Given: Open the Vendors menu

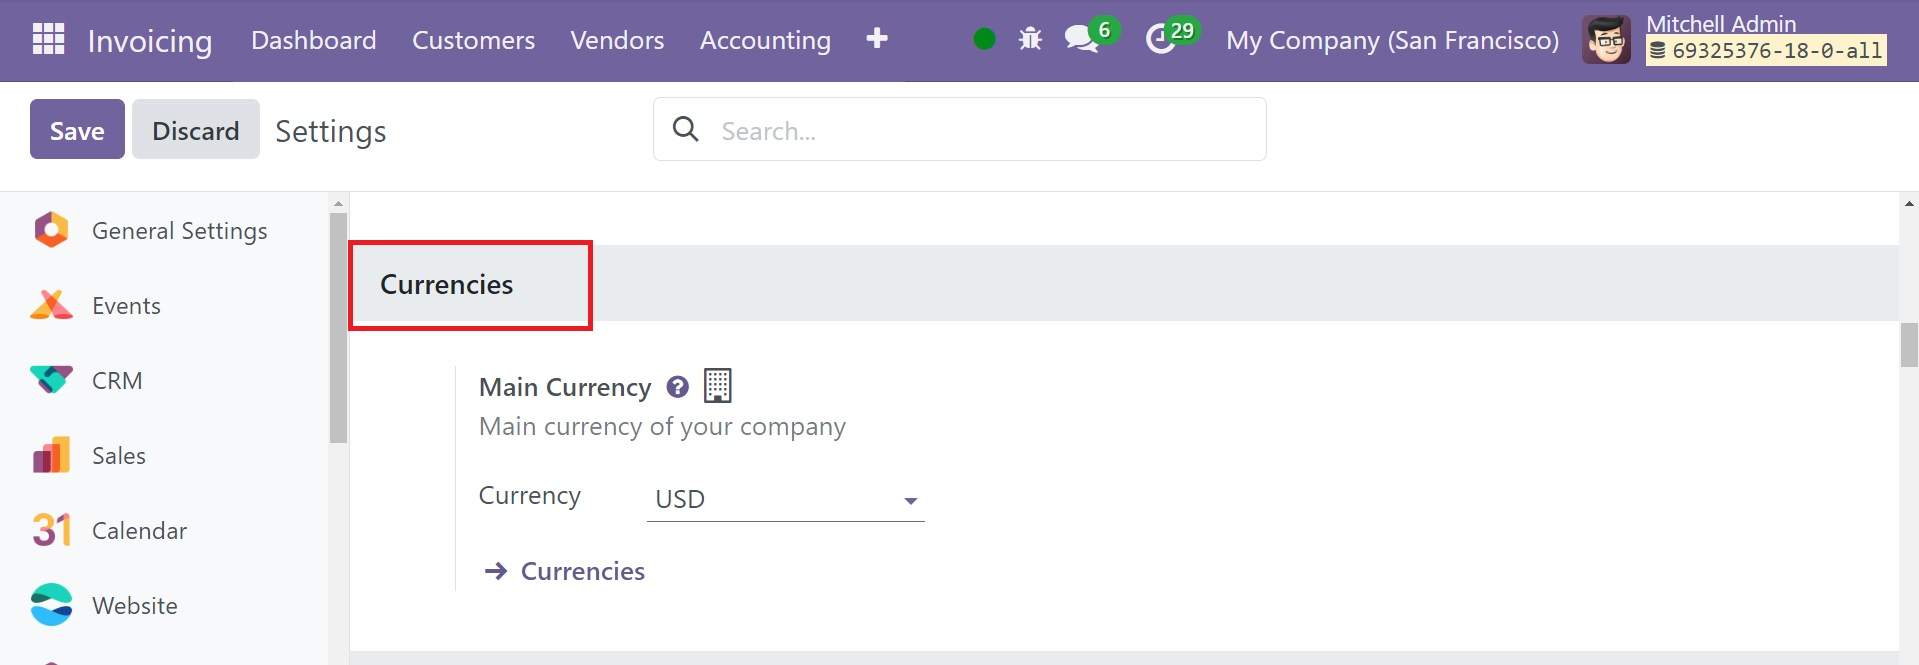Looking at the screenshot, I should [617, 40].
